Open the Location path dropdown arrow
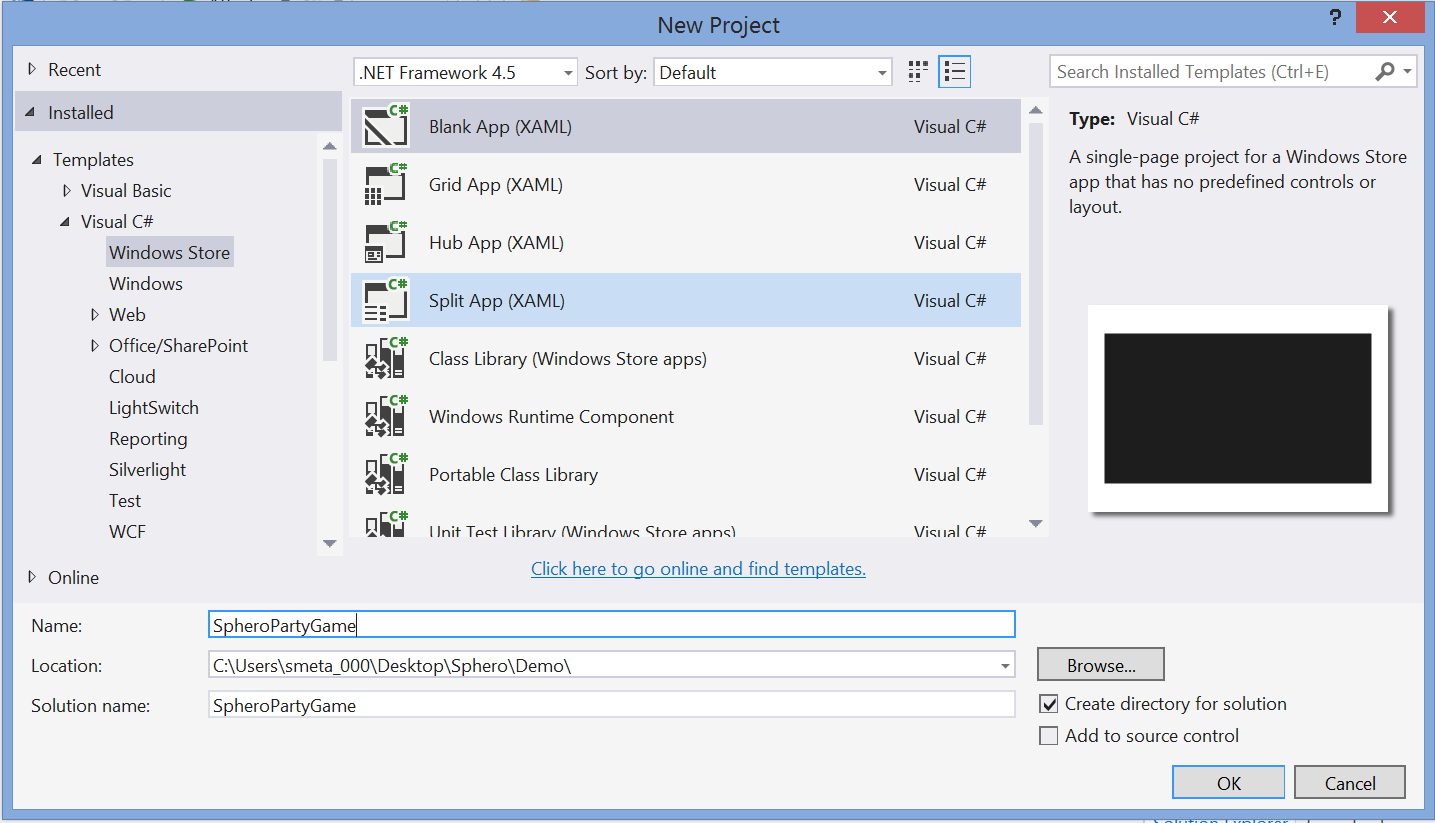The image size is (1435, 823). pyautogui.click(x=1005, y=665)
